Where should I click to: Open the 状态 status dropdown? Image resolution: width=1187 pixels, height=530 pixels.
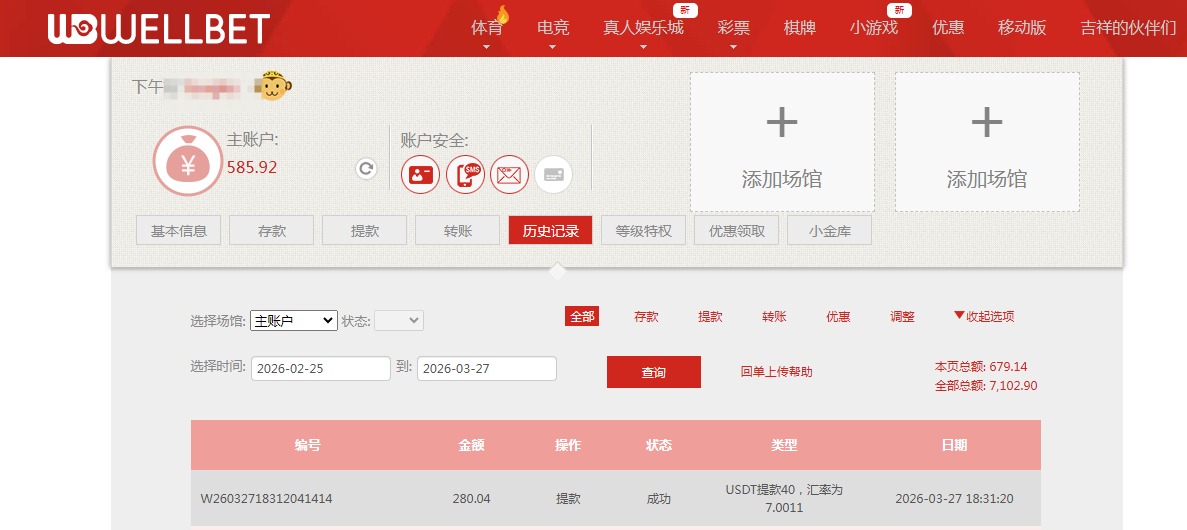point(399,320)
